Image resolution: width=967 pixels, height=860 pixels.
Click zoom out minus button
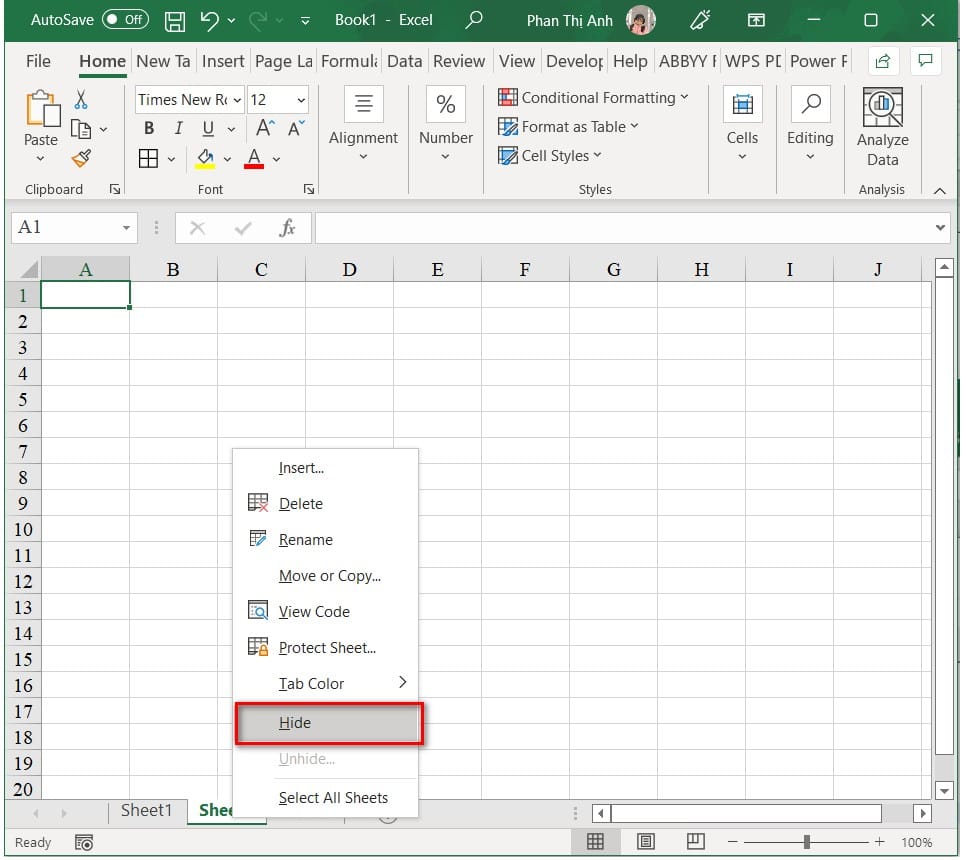click(x=733, y=842)
